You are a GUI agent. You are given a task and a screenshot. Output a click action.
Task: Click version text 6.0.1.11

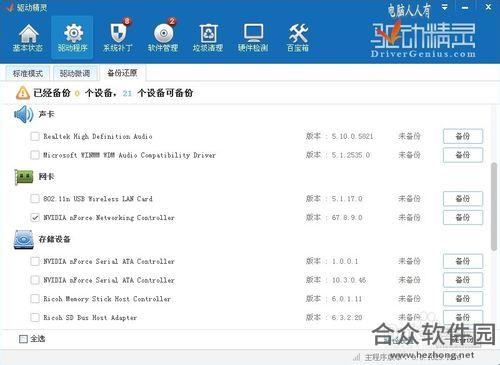point(347,299)
